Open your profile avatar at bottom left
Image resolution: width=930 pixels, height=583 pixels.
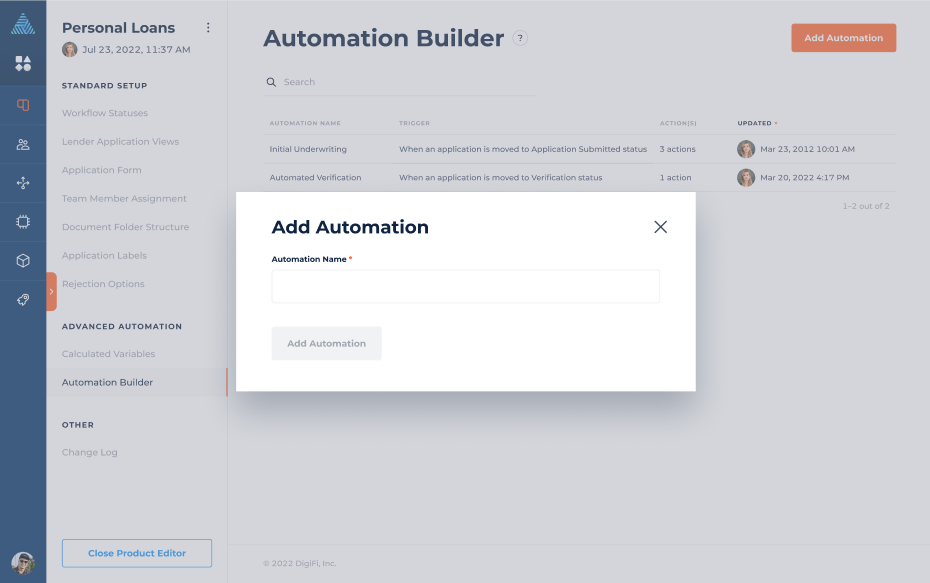tap(23, 562)
